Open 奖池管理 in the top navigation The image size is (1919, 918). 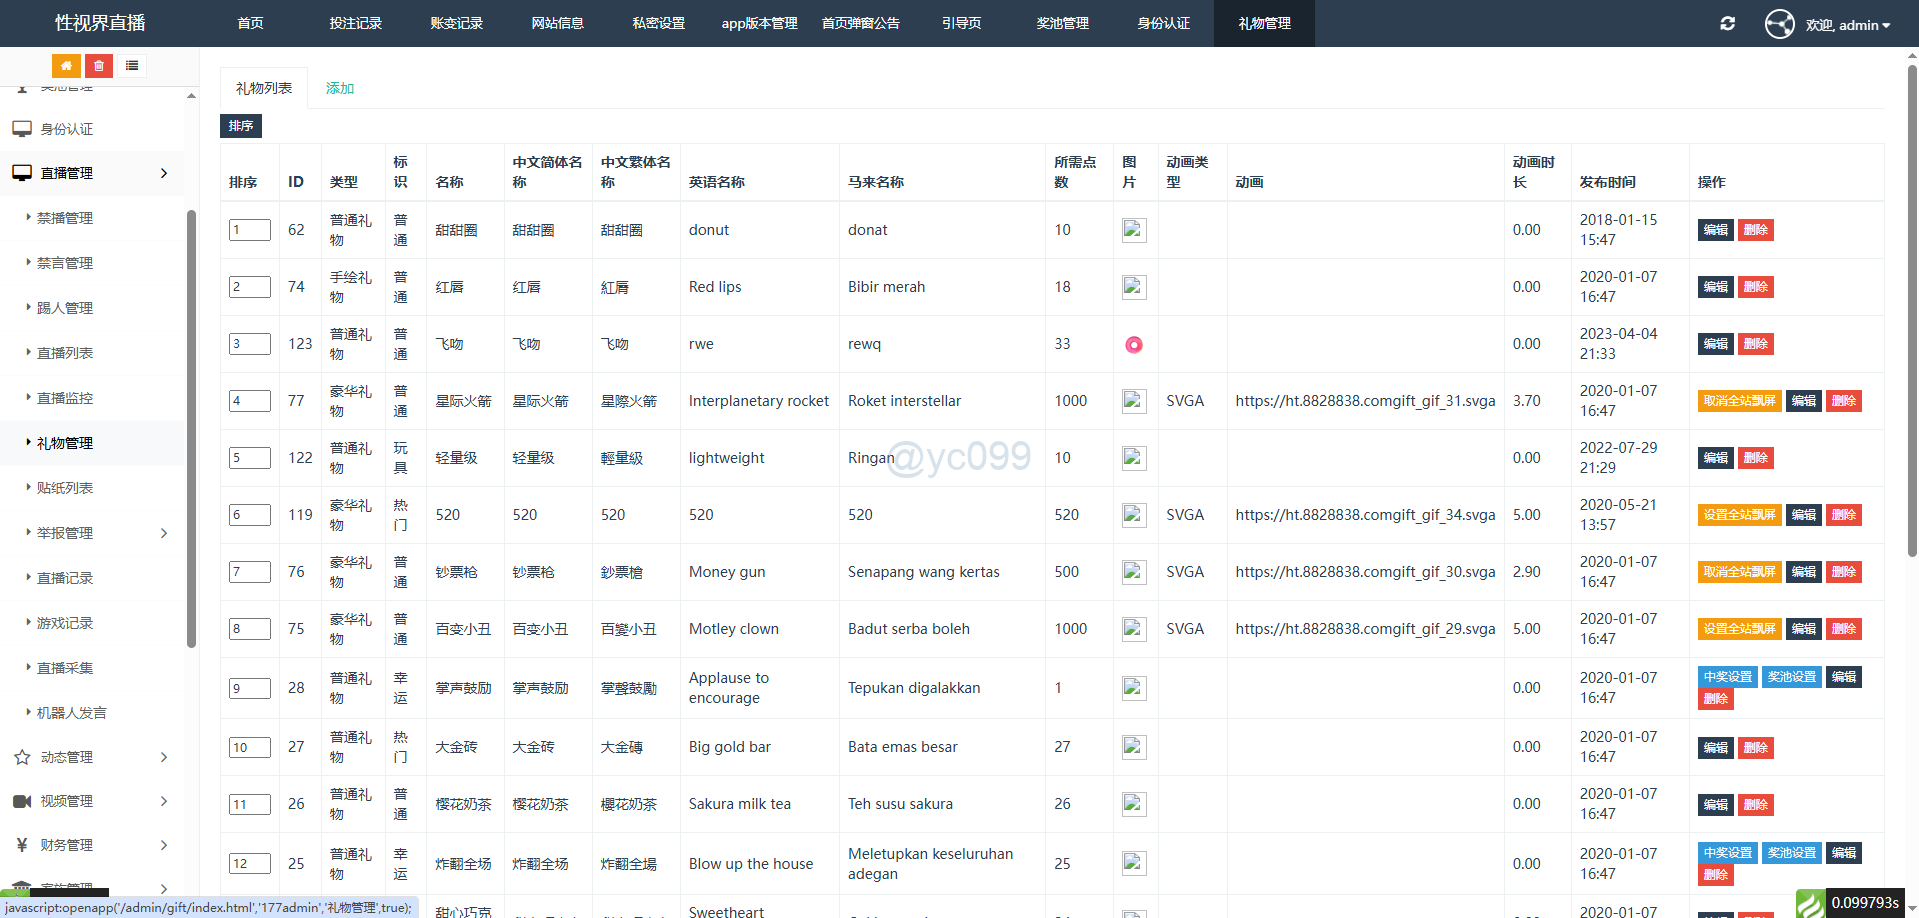click(x=1062, y=23)
